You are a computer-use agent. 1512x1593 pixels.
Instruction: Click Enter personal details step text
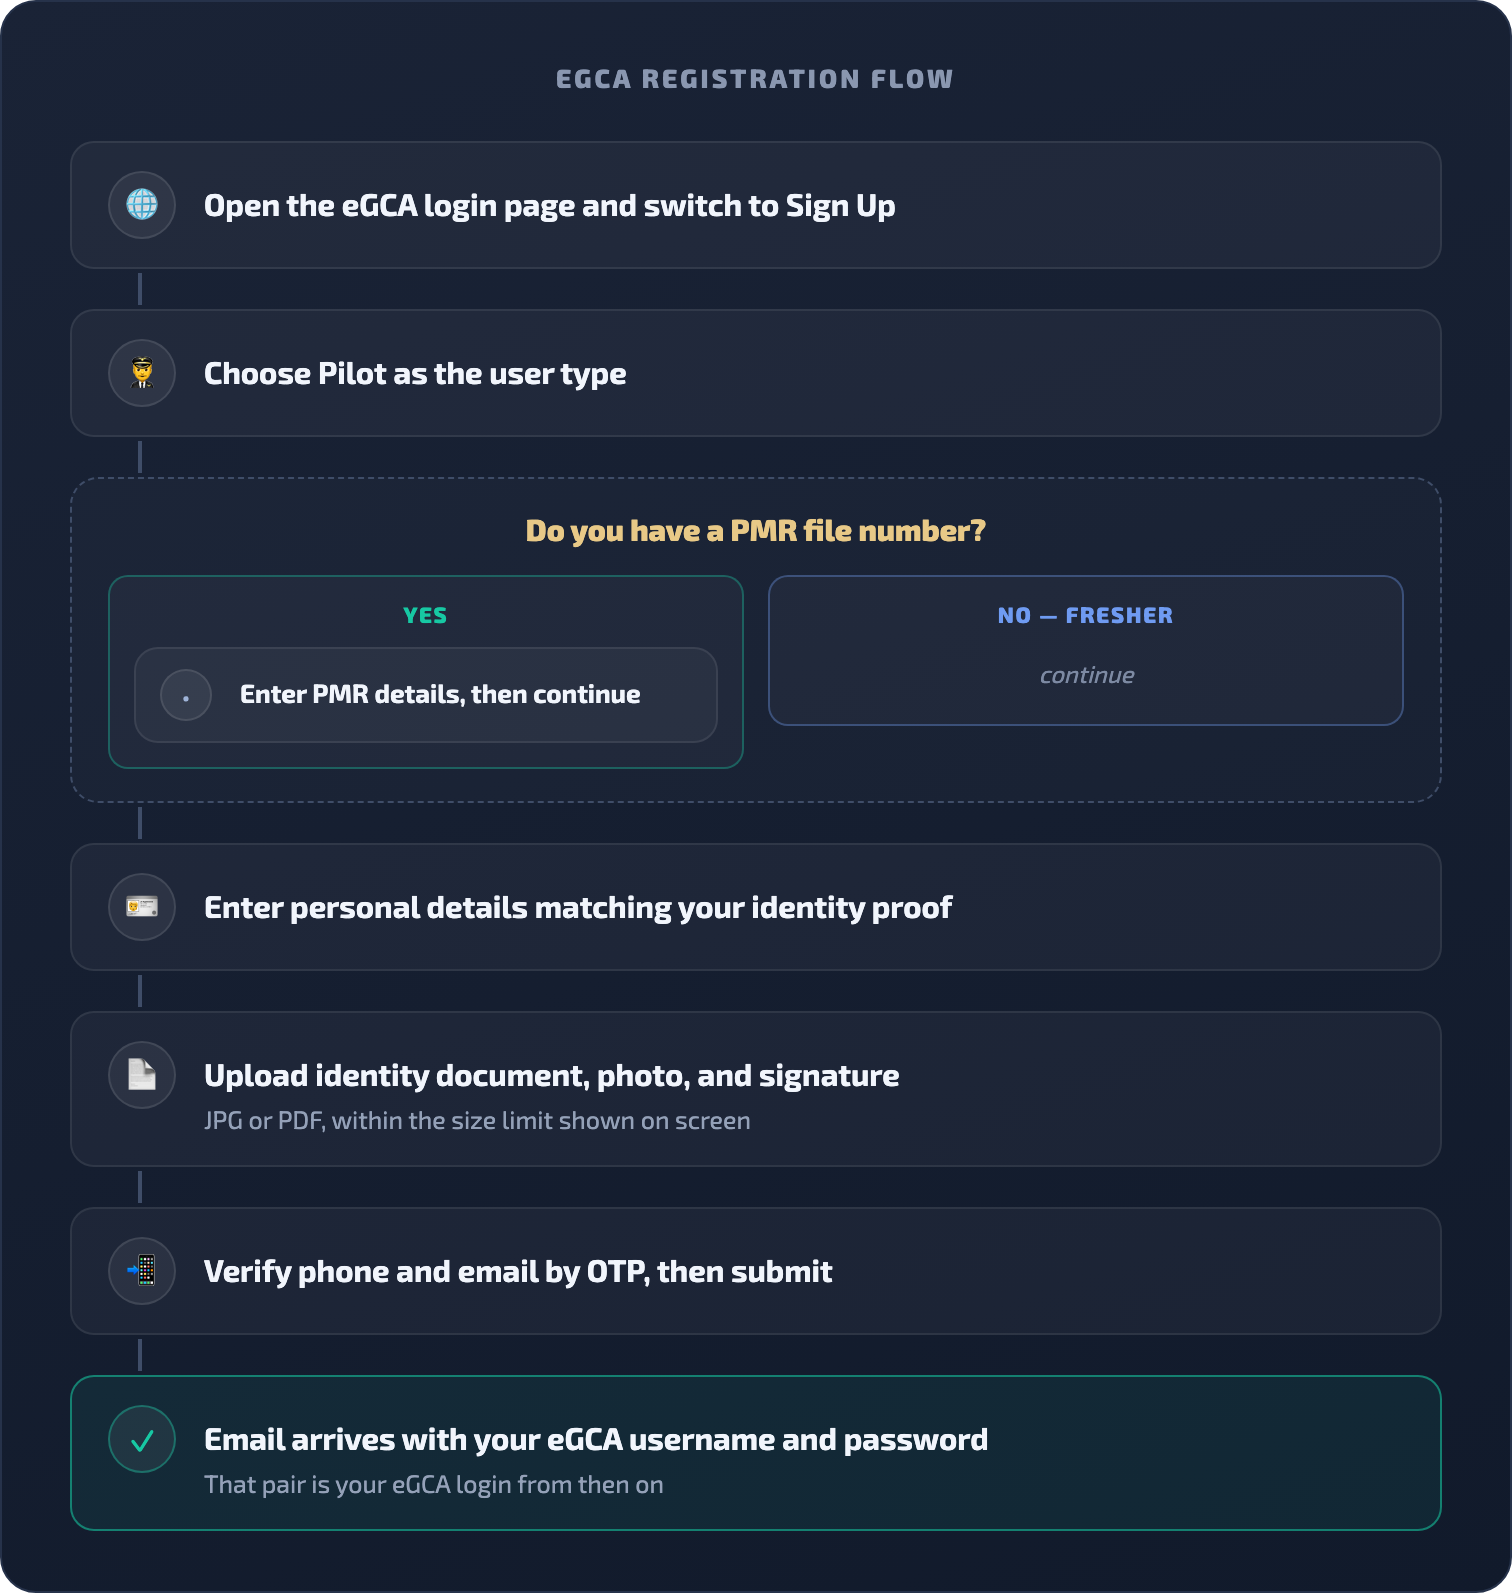[578, 907]
